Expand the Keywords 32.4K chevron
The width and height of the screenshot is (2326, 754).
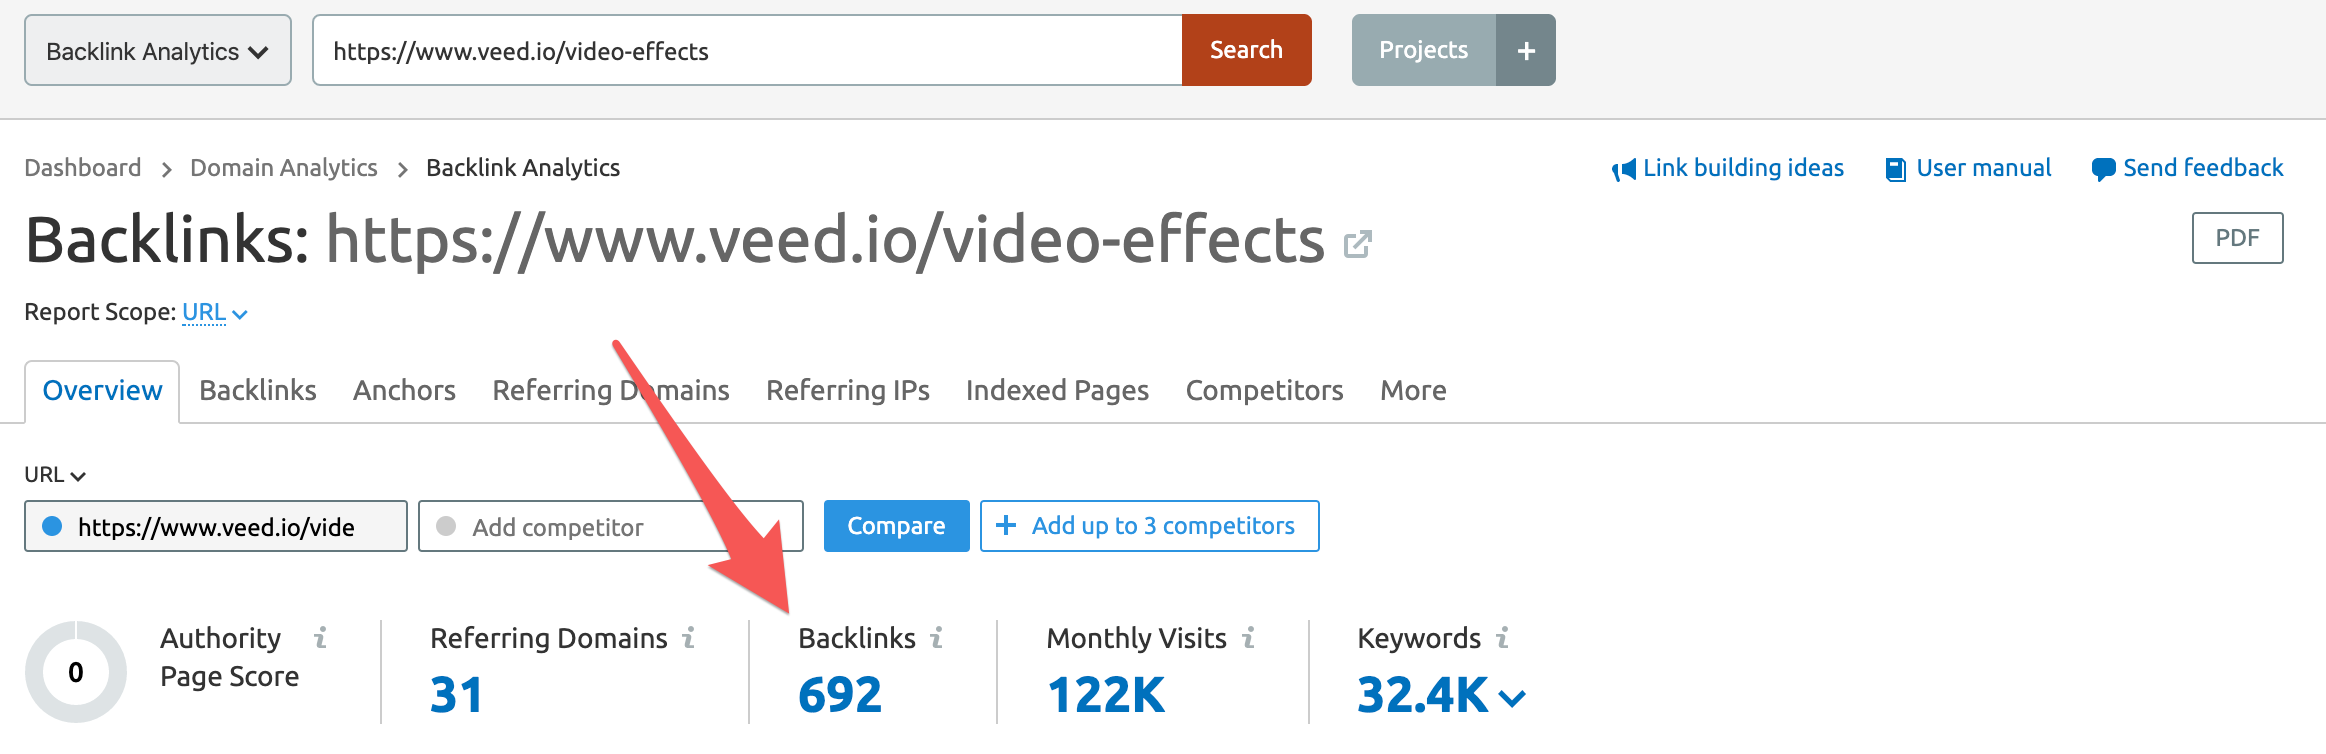pos(1513,697)
